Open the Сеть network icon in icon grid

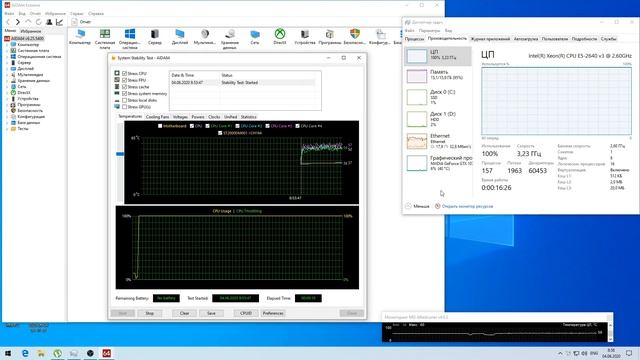[255, 34]
